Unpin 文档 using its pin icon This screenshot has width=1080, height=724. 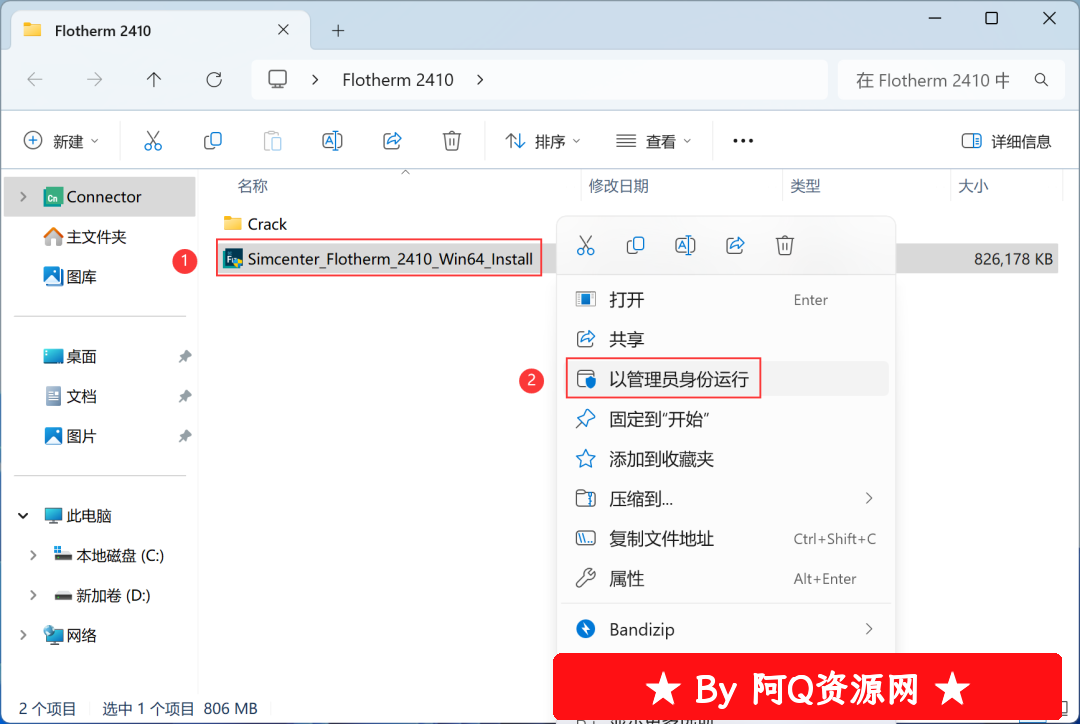pos(185,397)
